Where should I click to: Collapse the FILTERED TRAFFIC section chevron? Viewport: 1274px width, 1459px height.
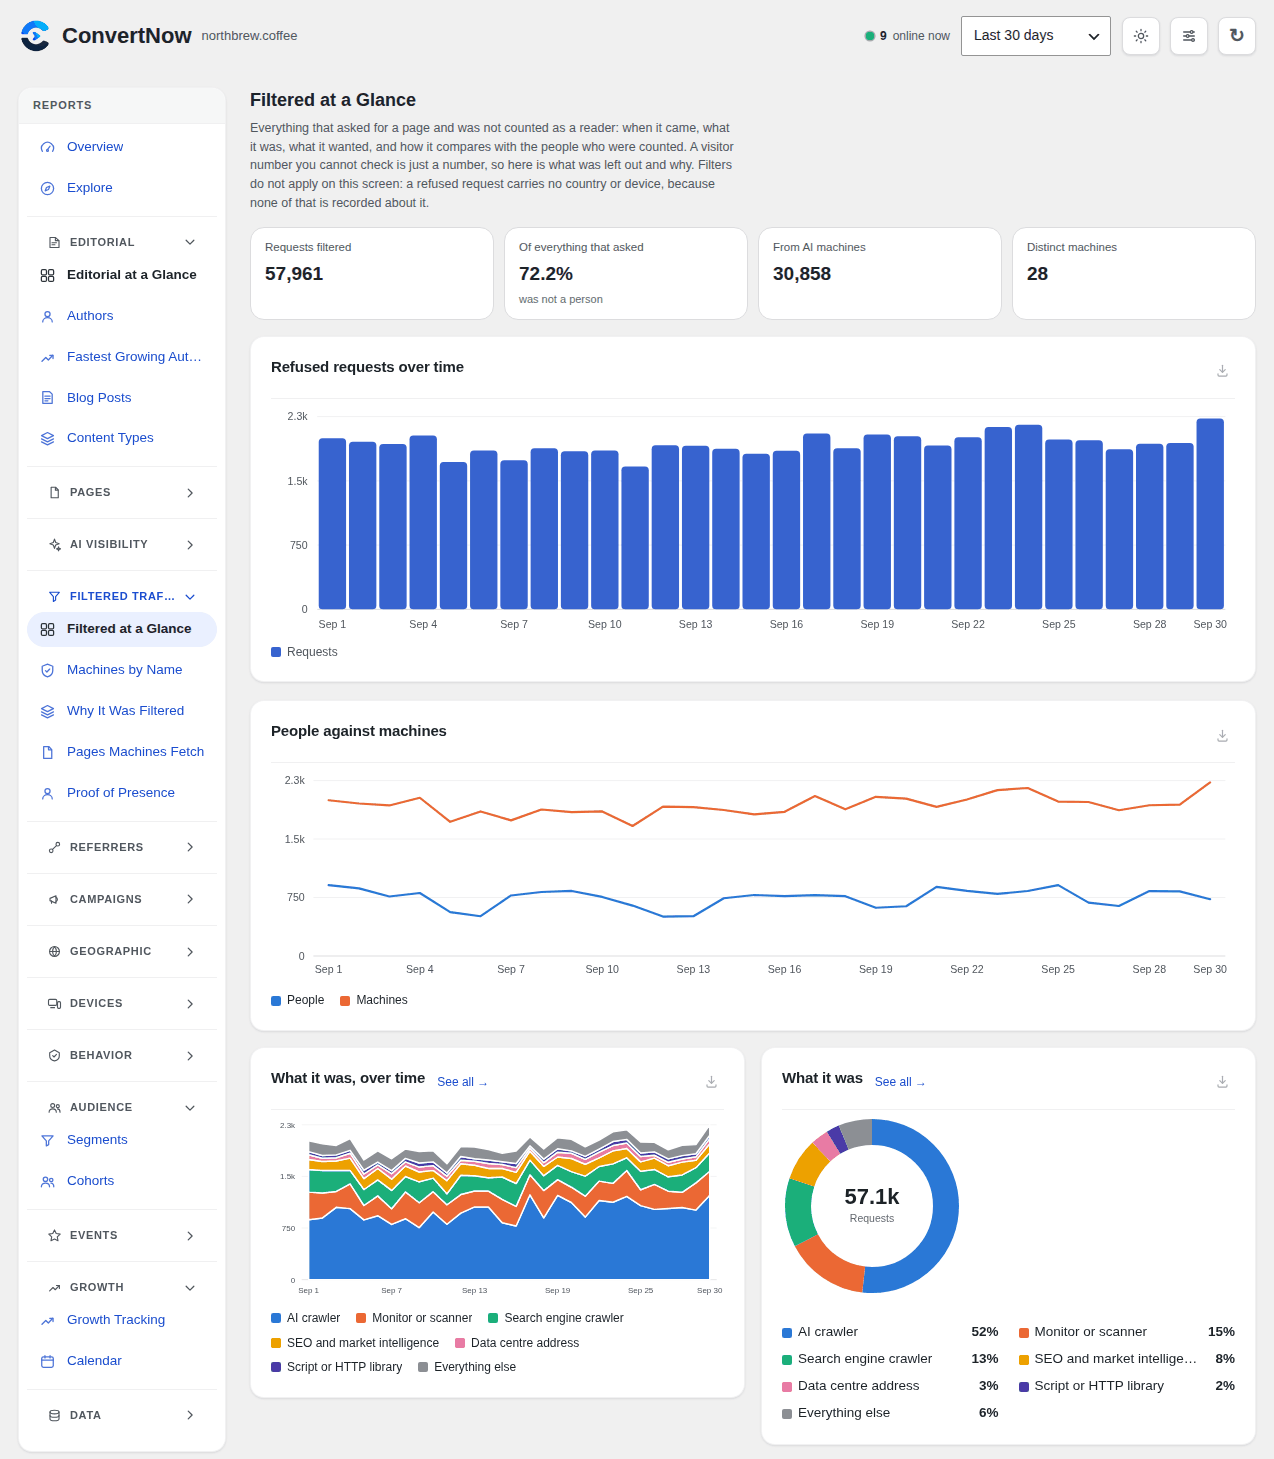point(190,597)
